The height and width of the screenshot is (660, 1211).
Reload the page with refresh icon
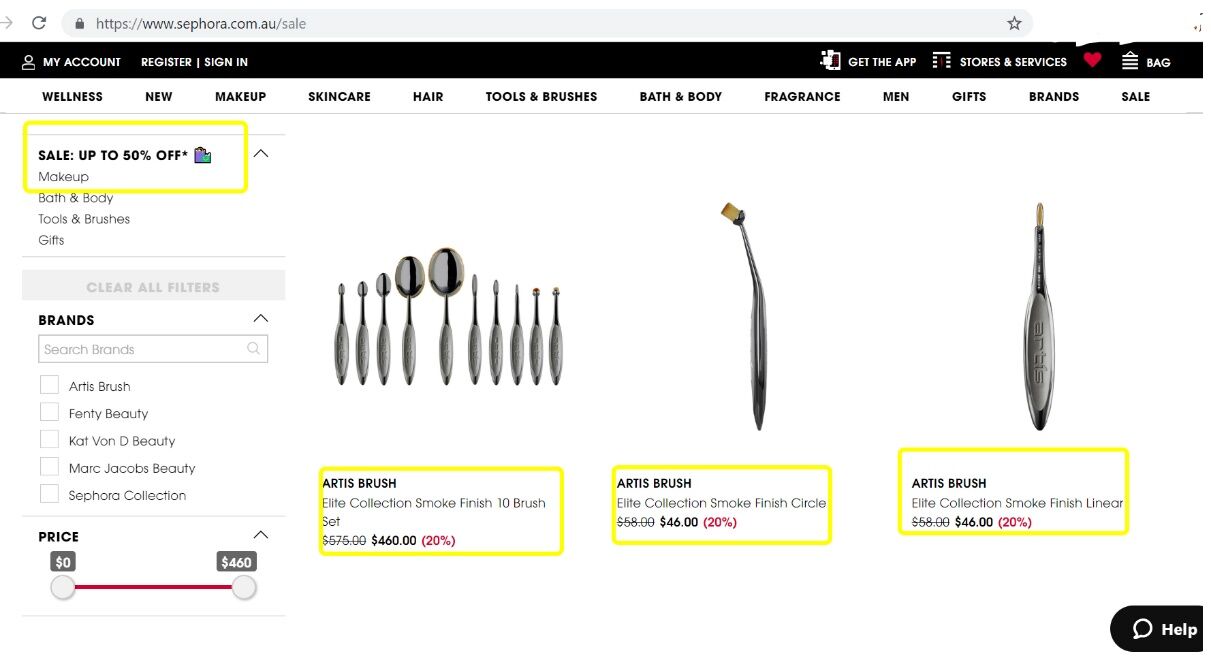click(39, 23)
